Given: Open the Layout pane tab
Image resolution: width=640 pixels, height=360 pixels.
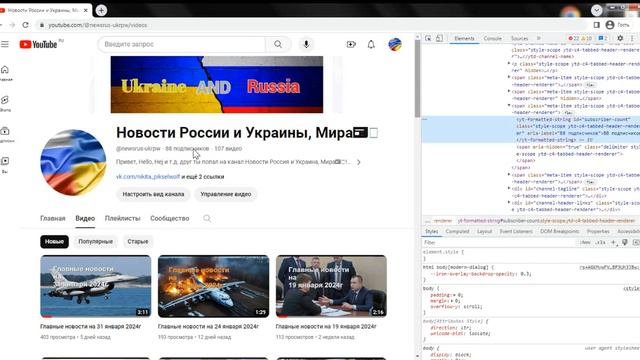Looking at the screenshot, I should [484, 231].
